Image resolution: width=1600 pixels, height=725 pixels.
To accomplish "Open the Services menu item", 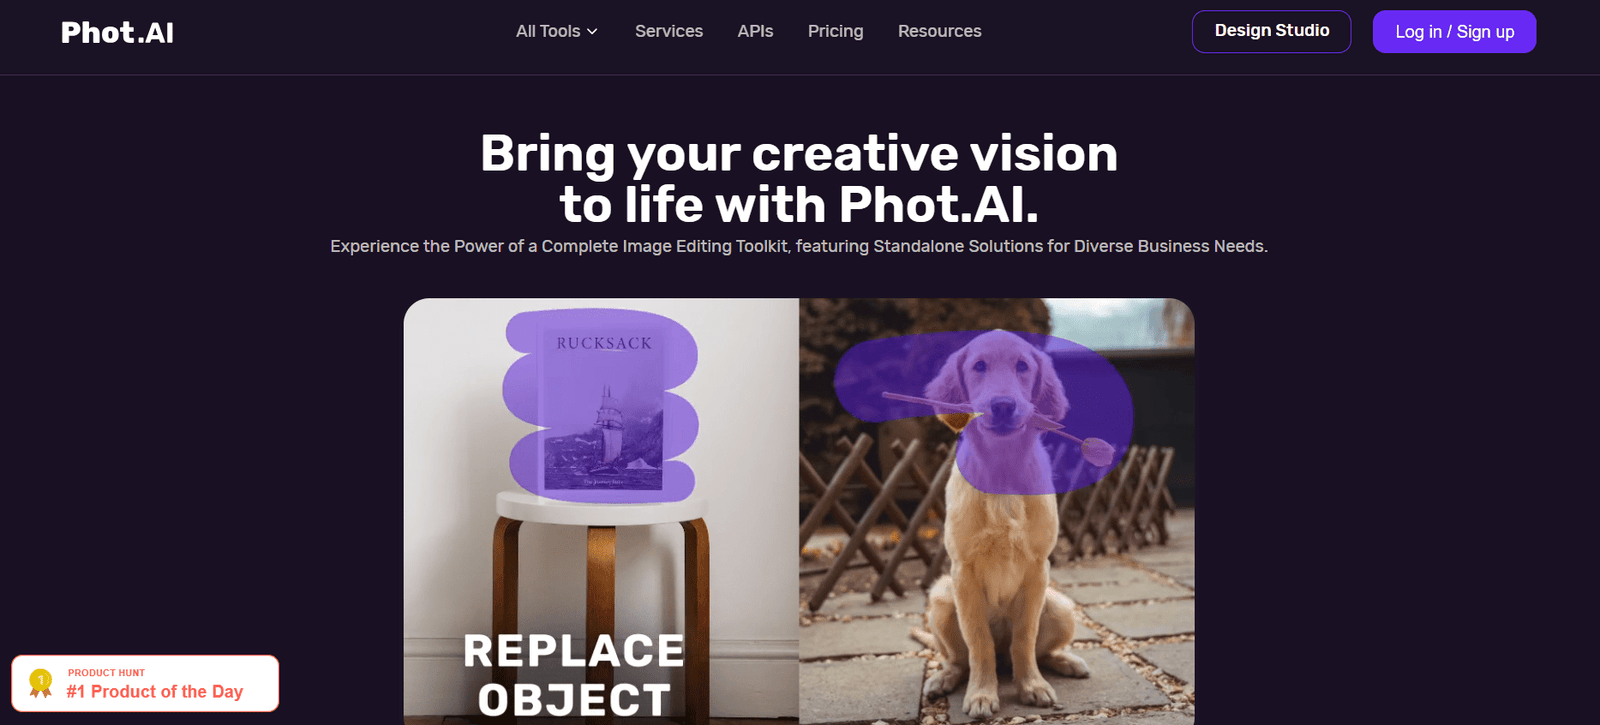I will tap(669, 31).
